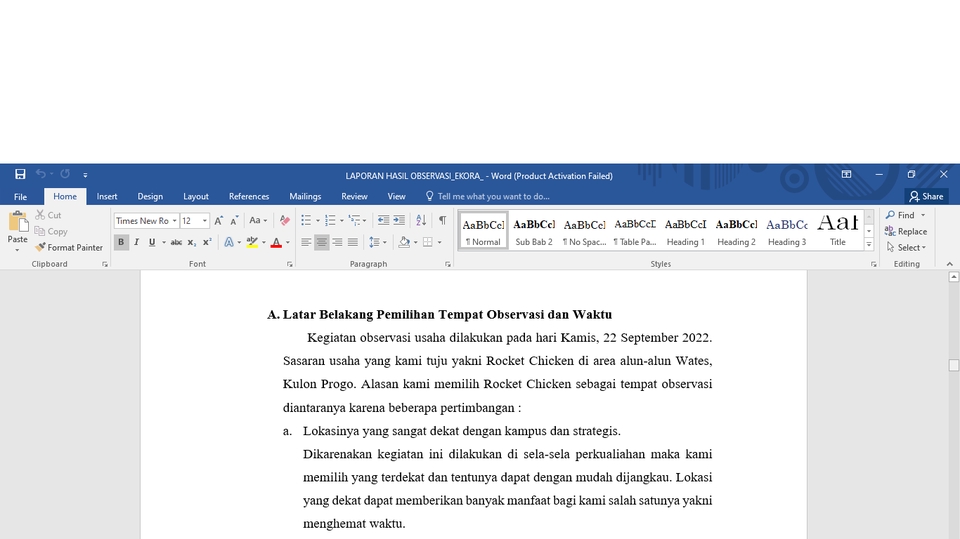Activate the Format Painter
The image size is (960, 539).
(69, 247)
